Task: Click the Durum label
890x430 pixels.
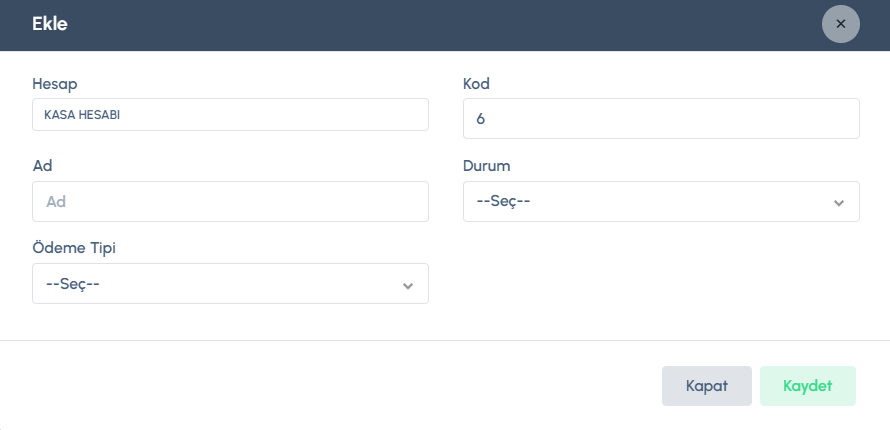Action: click(487, 166)
